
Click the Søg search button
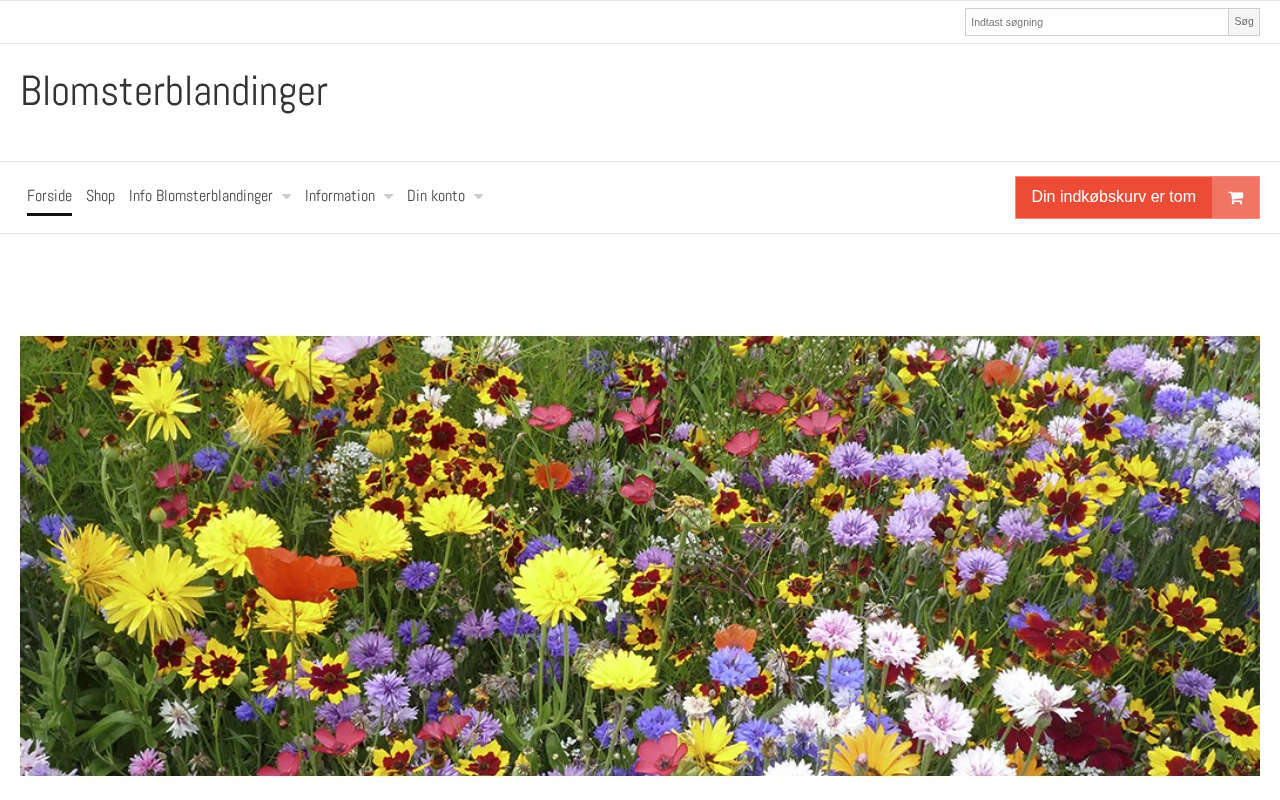pyautogui.click(x=1244, y=22)
